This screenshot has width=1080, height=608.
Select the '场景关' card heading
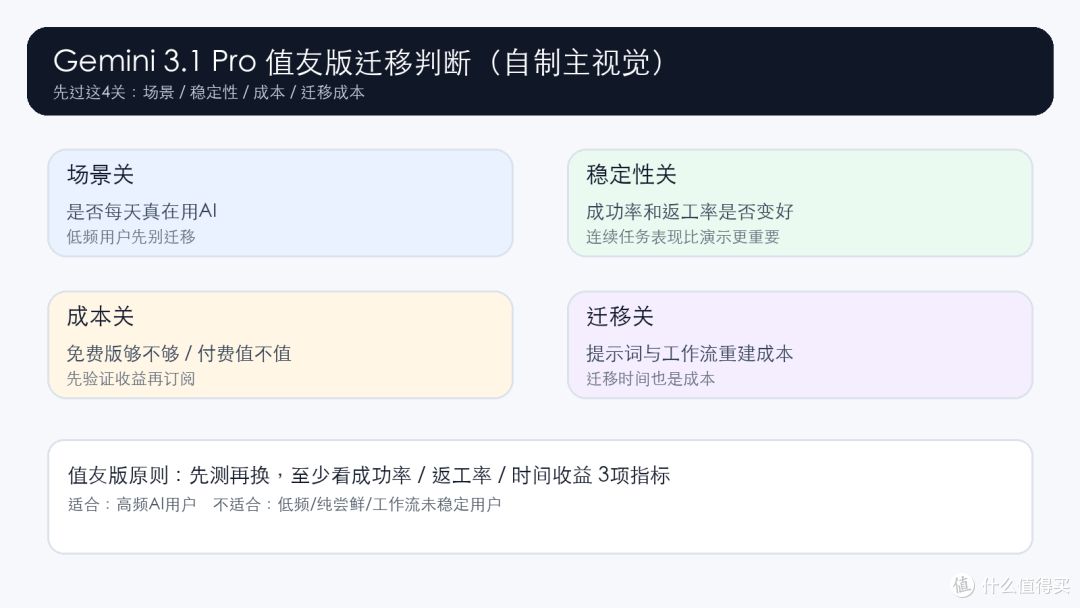pyautogui.click(x=100, y=174)
